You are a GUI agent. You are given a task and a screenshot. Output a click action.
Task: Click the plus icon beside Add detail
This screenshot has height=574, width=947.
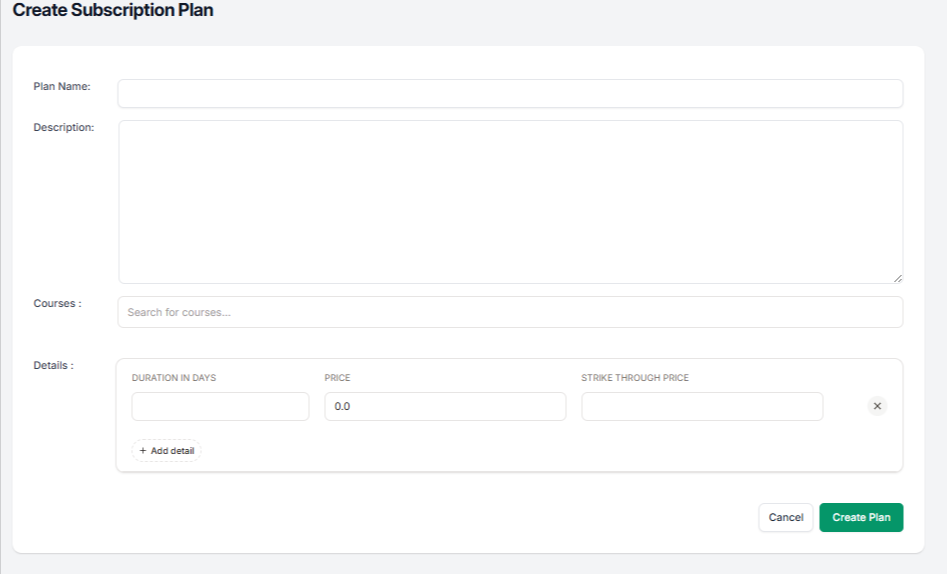(x=143, y=451)
